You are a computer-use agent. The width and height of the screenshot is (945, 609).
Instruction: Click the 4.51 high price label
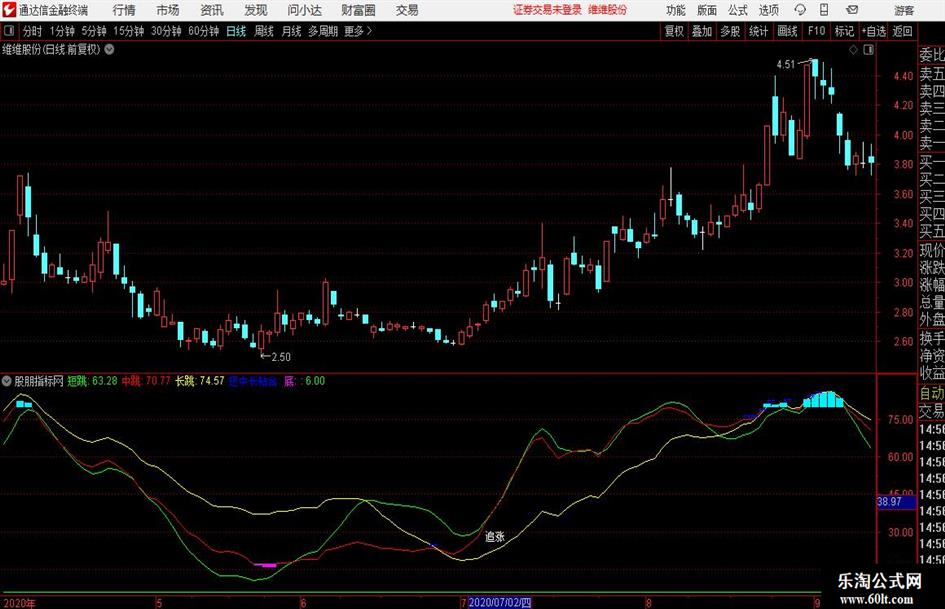coord(786,64)
